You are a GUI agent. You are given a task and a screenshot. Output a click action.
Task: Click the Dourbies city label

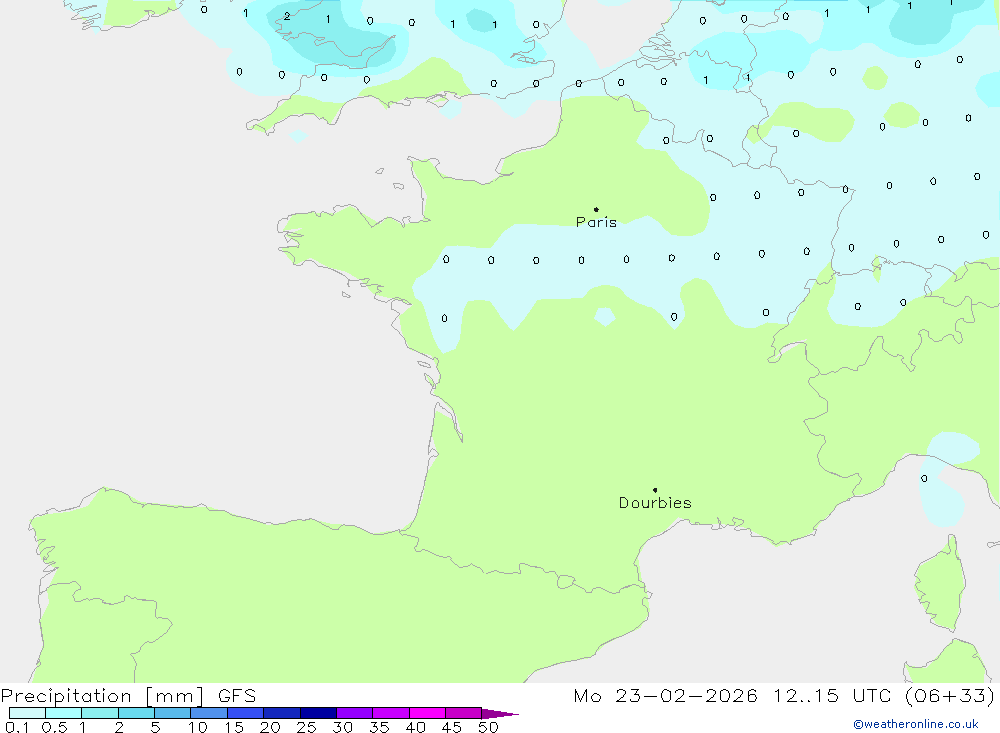click(655, 503)
